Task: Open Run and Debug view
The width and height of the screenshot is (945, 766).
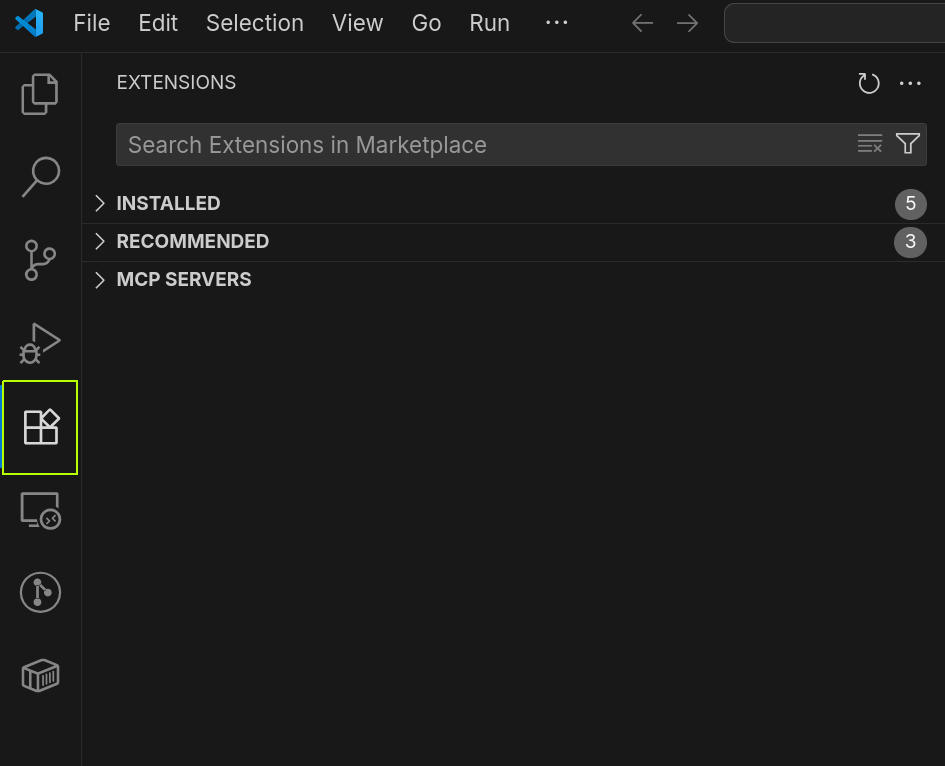Action: (40, 343)
